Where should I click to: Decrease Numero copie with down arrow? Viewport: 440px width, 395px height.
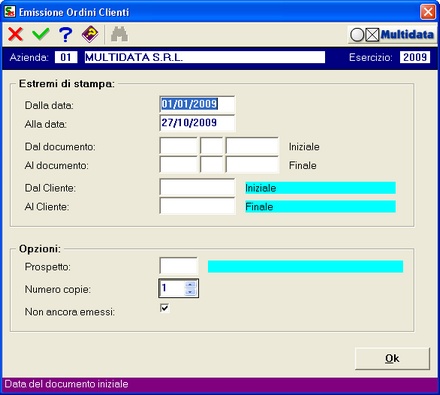coord(190,292)
